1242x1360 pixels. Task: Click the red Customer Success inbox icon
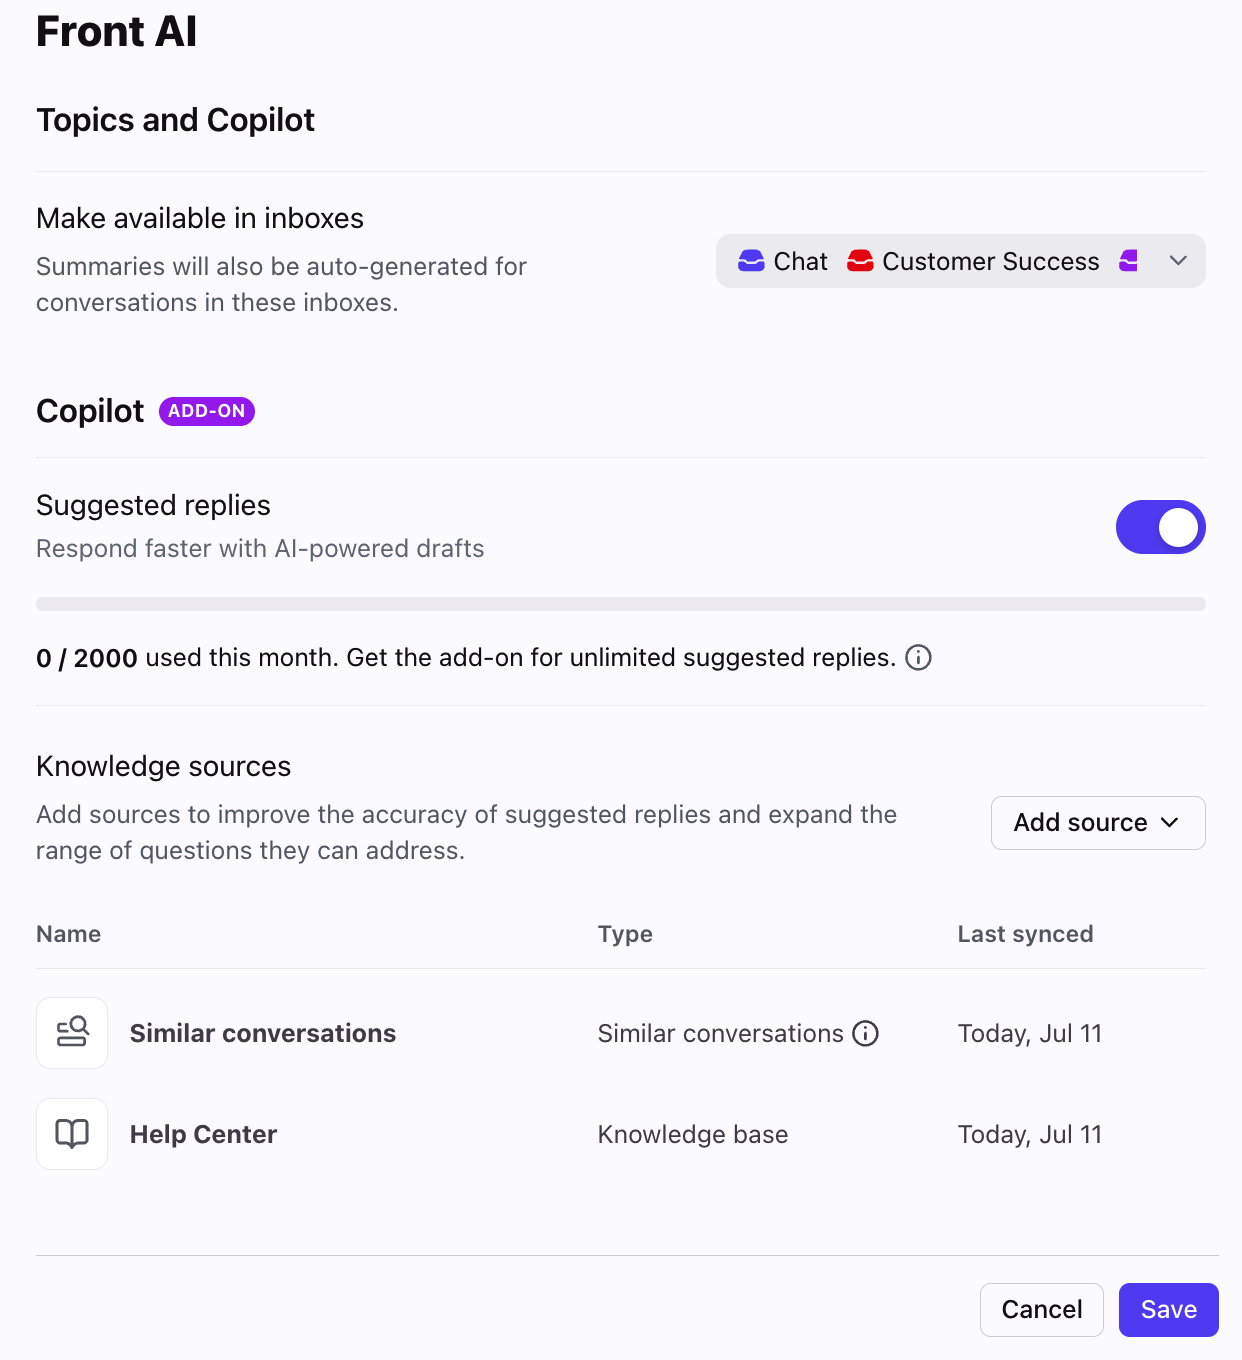click(x=860, y=261)
